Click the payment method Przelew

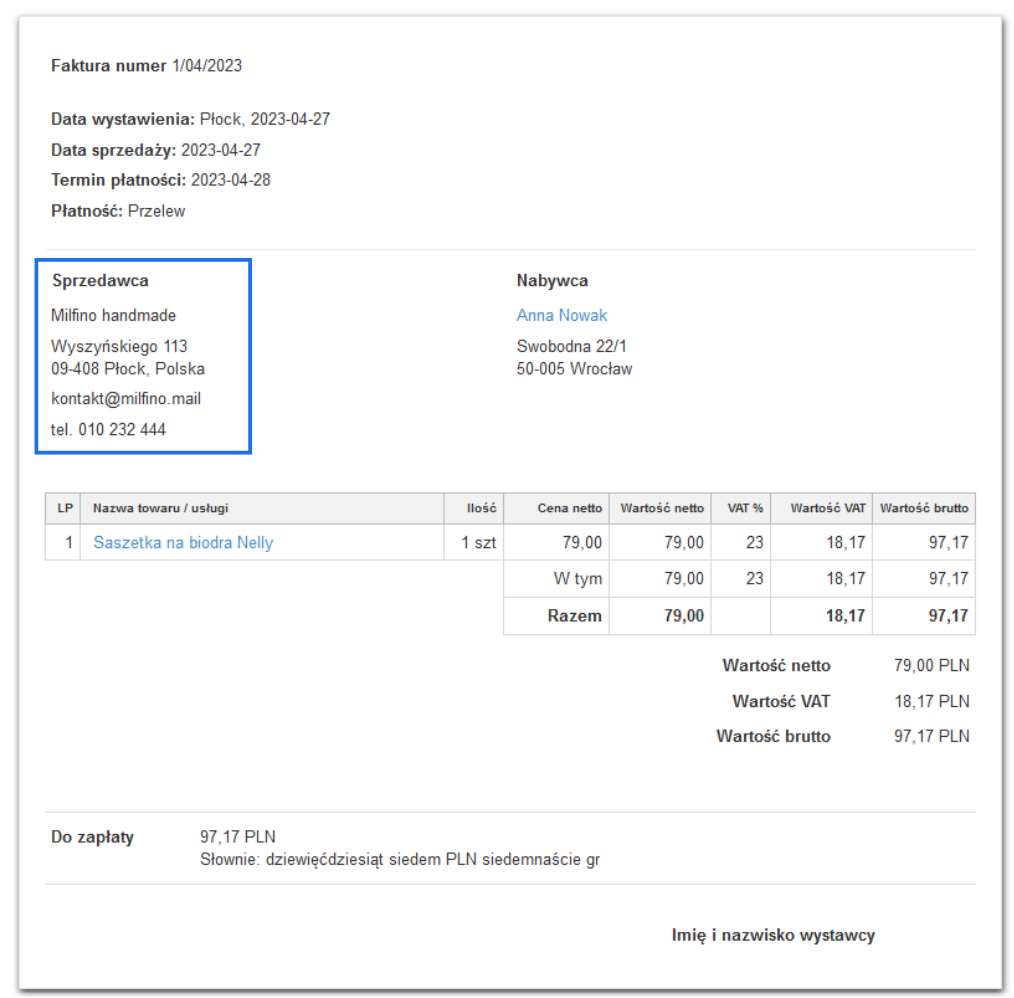tap(156, 211)
